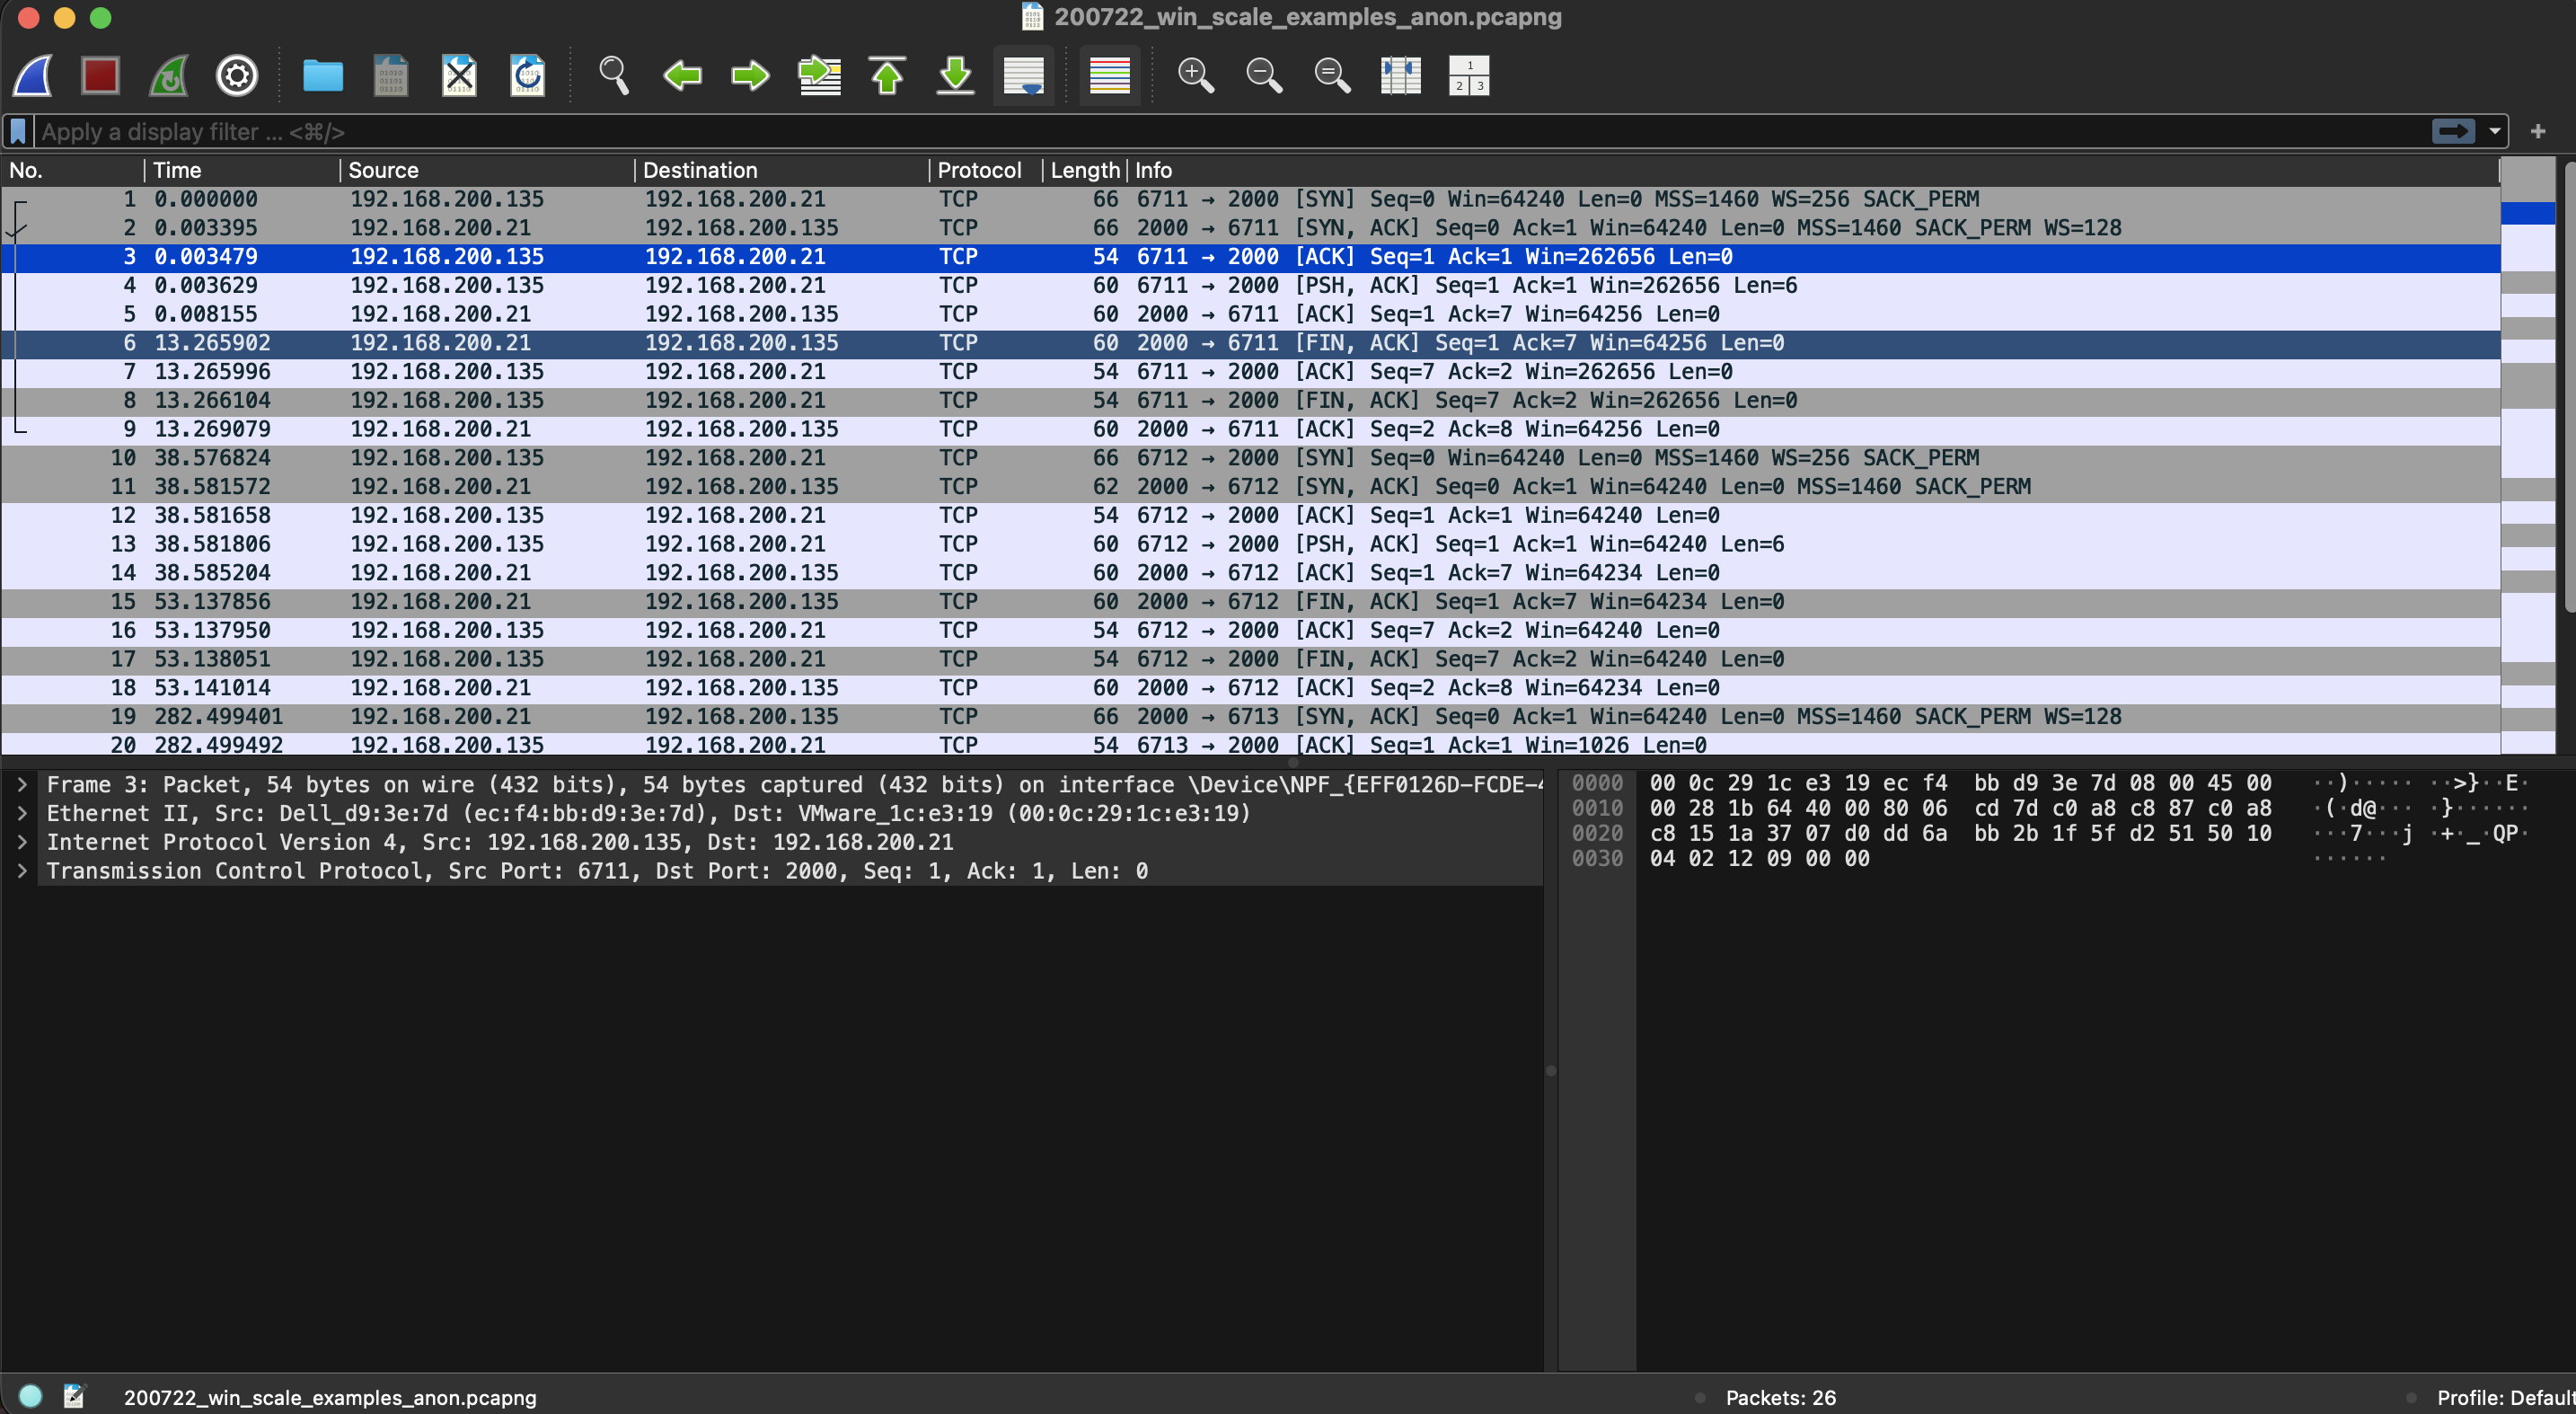Click Profile: Default in status bar

click(x=2505, y=1397)
